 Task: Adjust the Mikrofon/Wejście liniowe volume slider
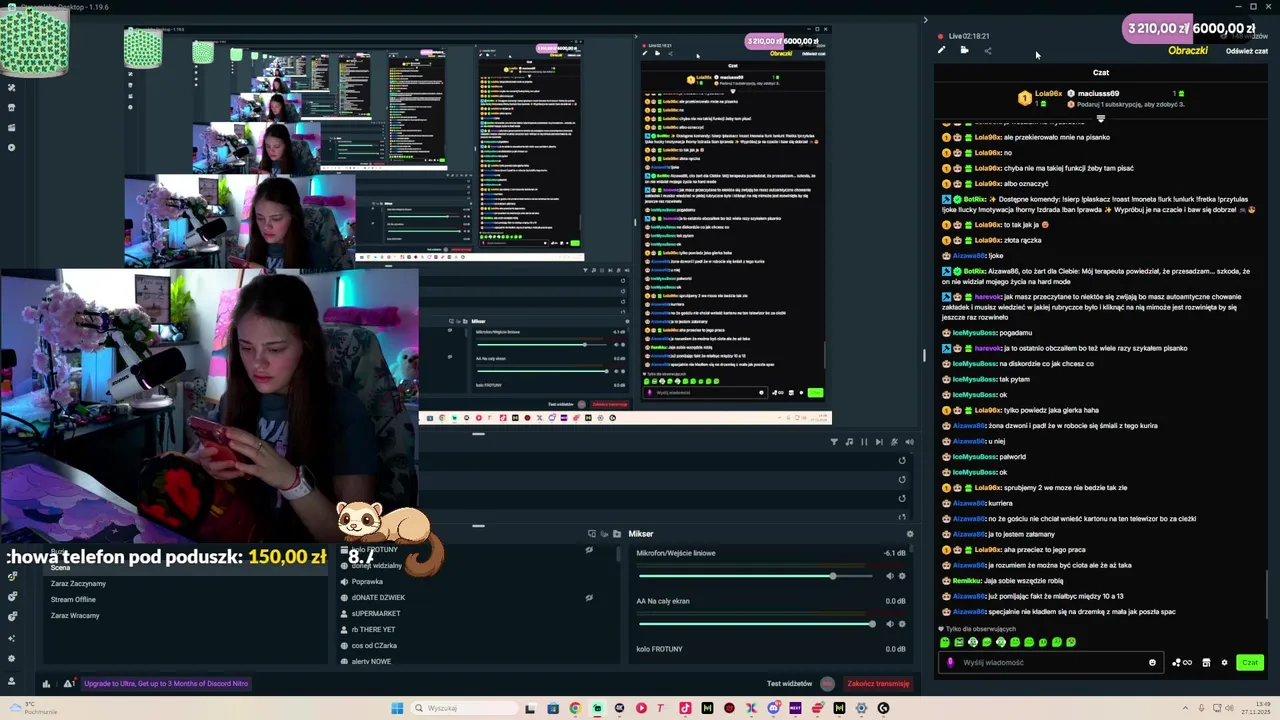pos(756,576)
